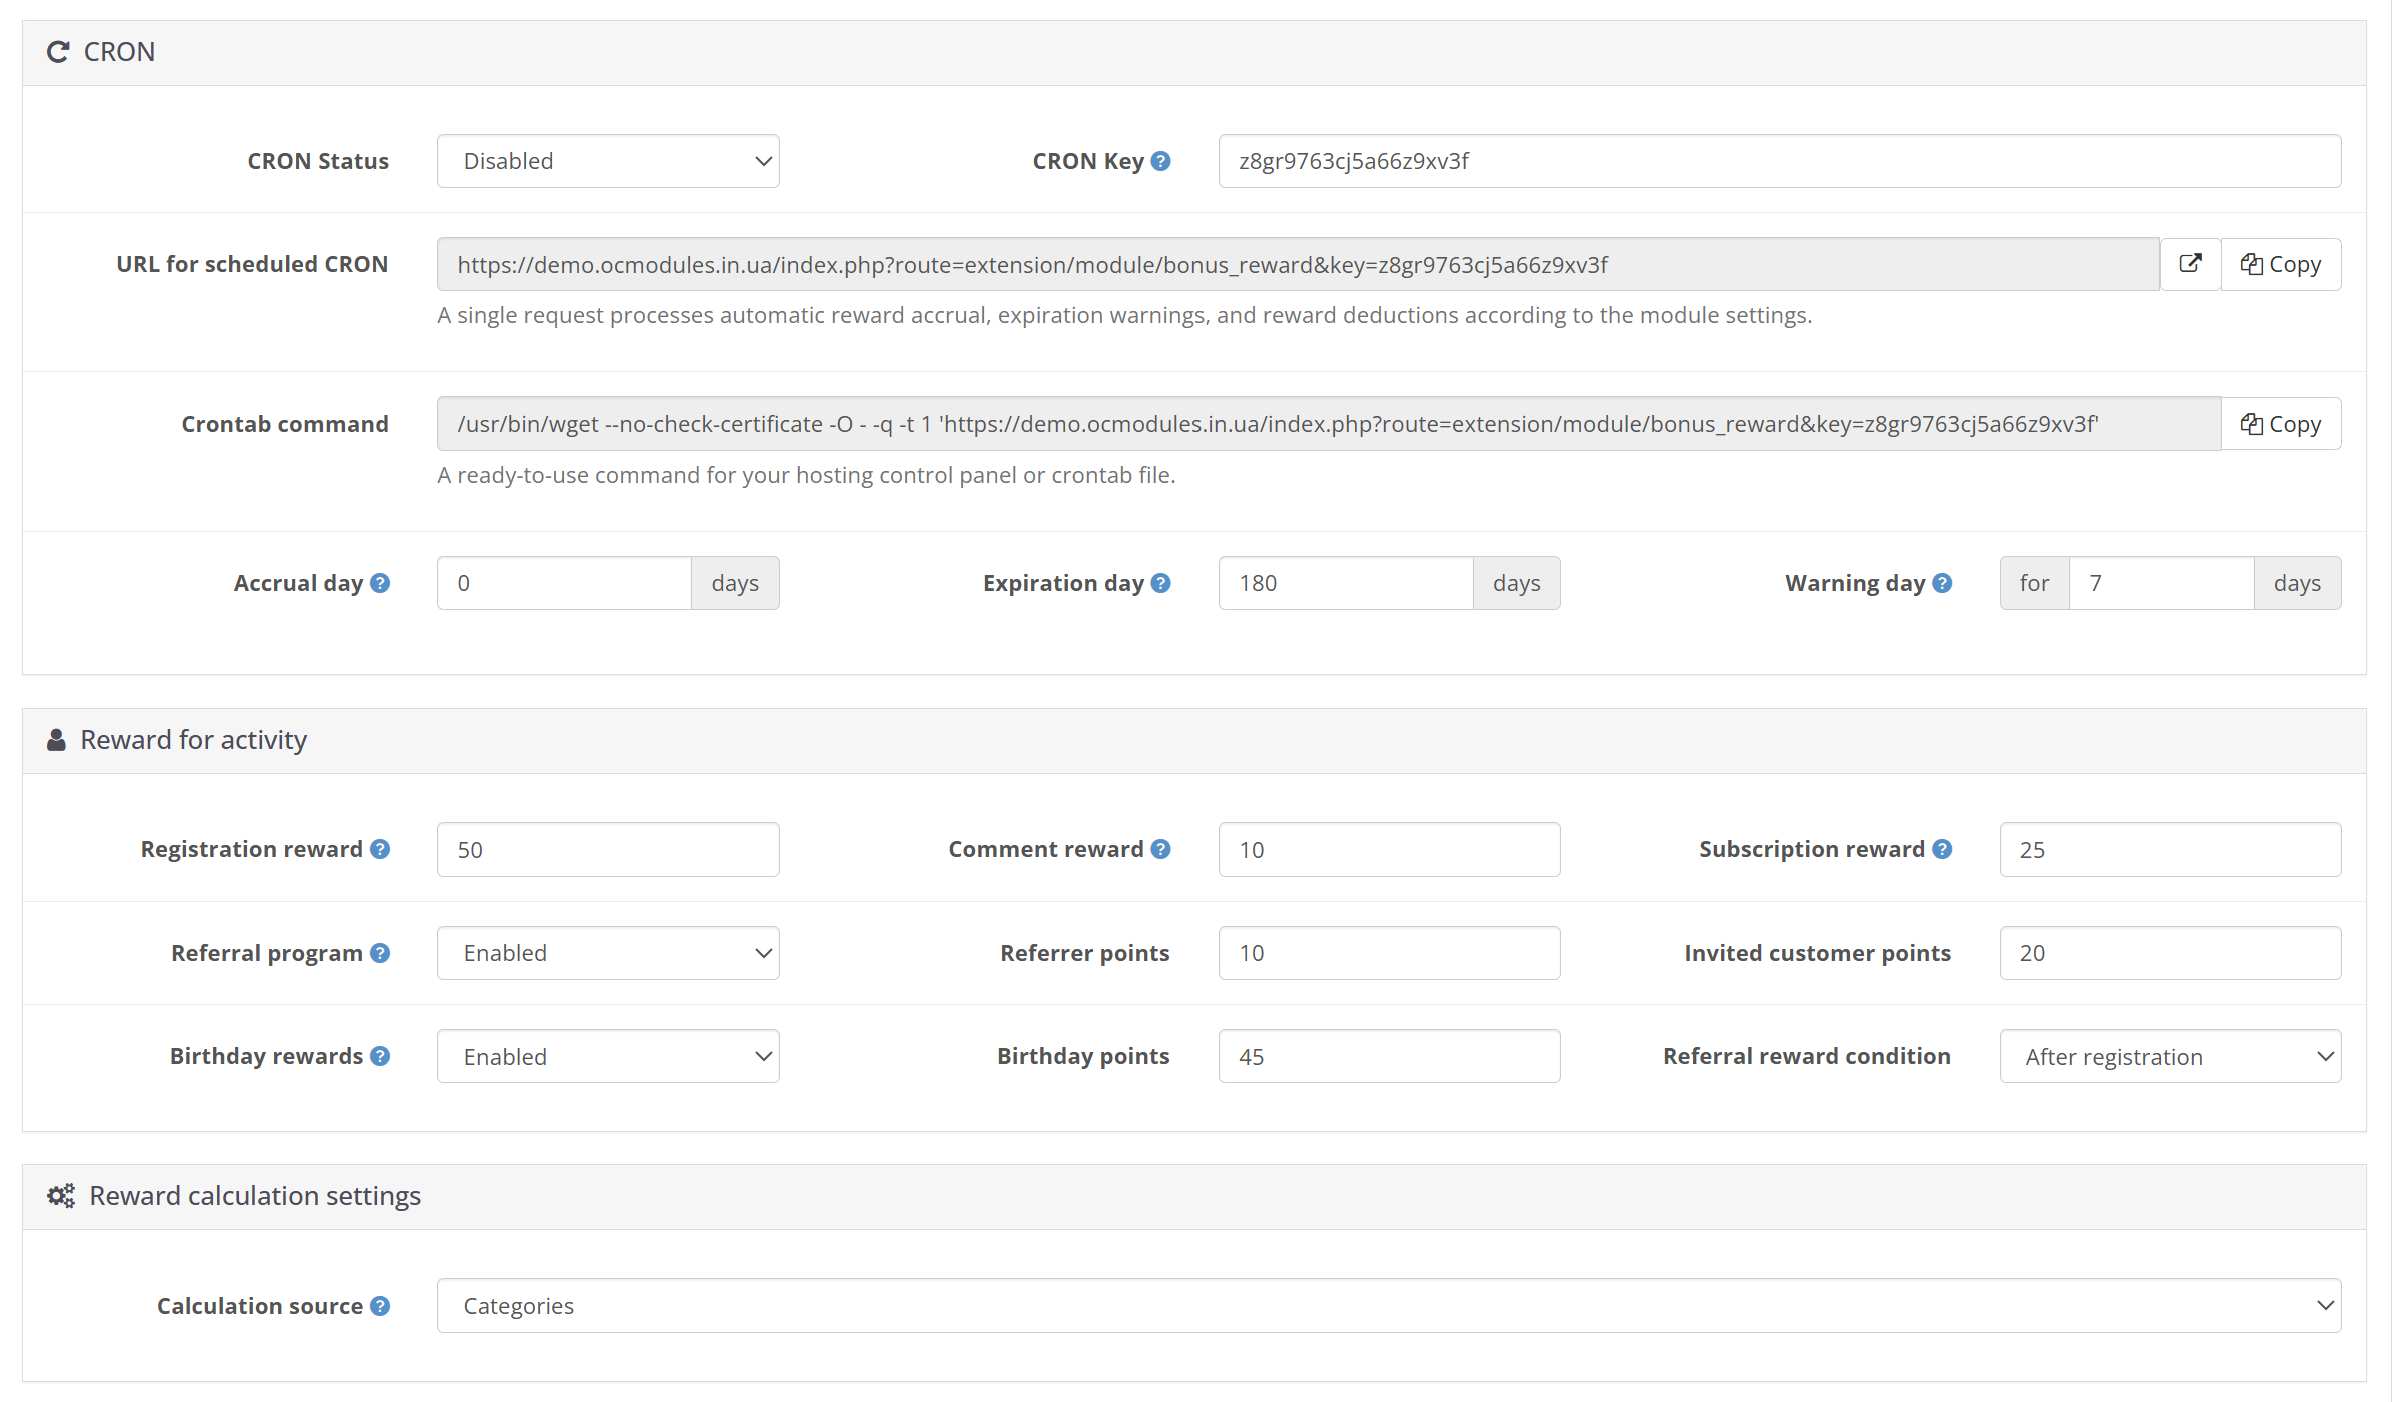
Task: Click the Crontab command text field
Action: point(1329,424)
